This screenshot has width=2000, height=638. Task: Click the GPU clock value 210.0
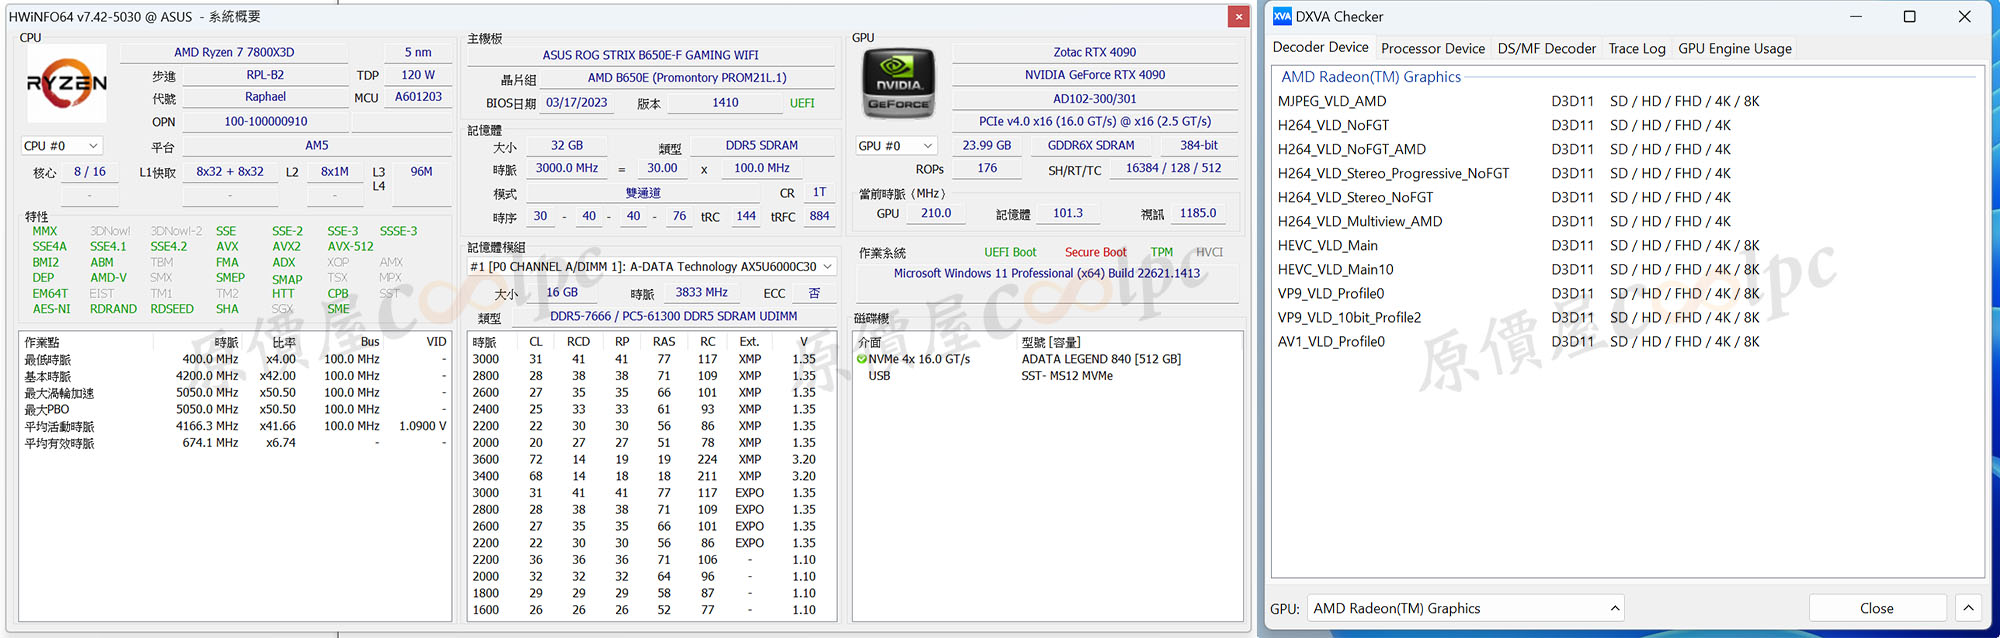click(936, 213)
